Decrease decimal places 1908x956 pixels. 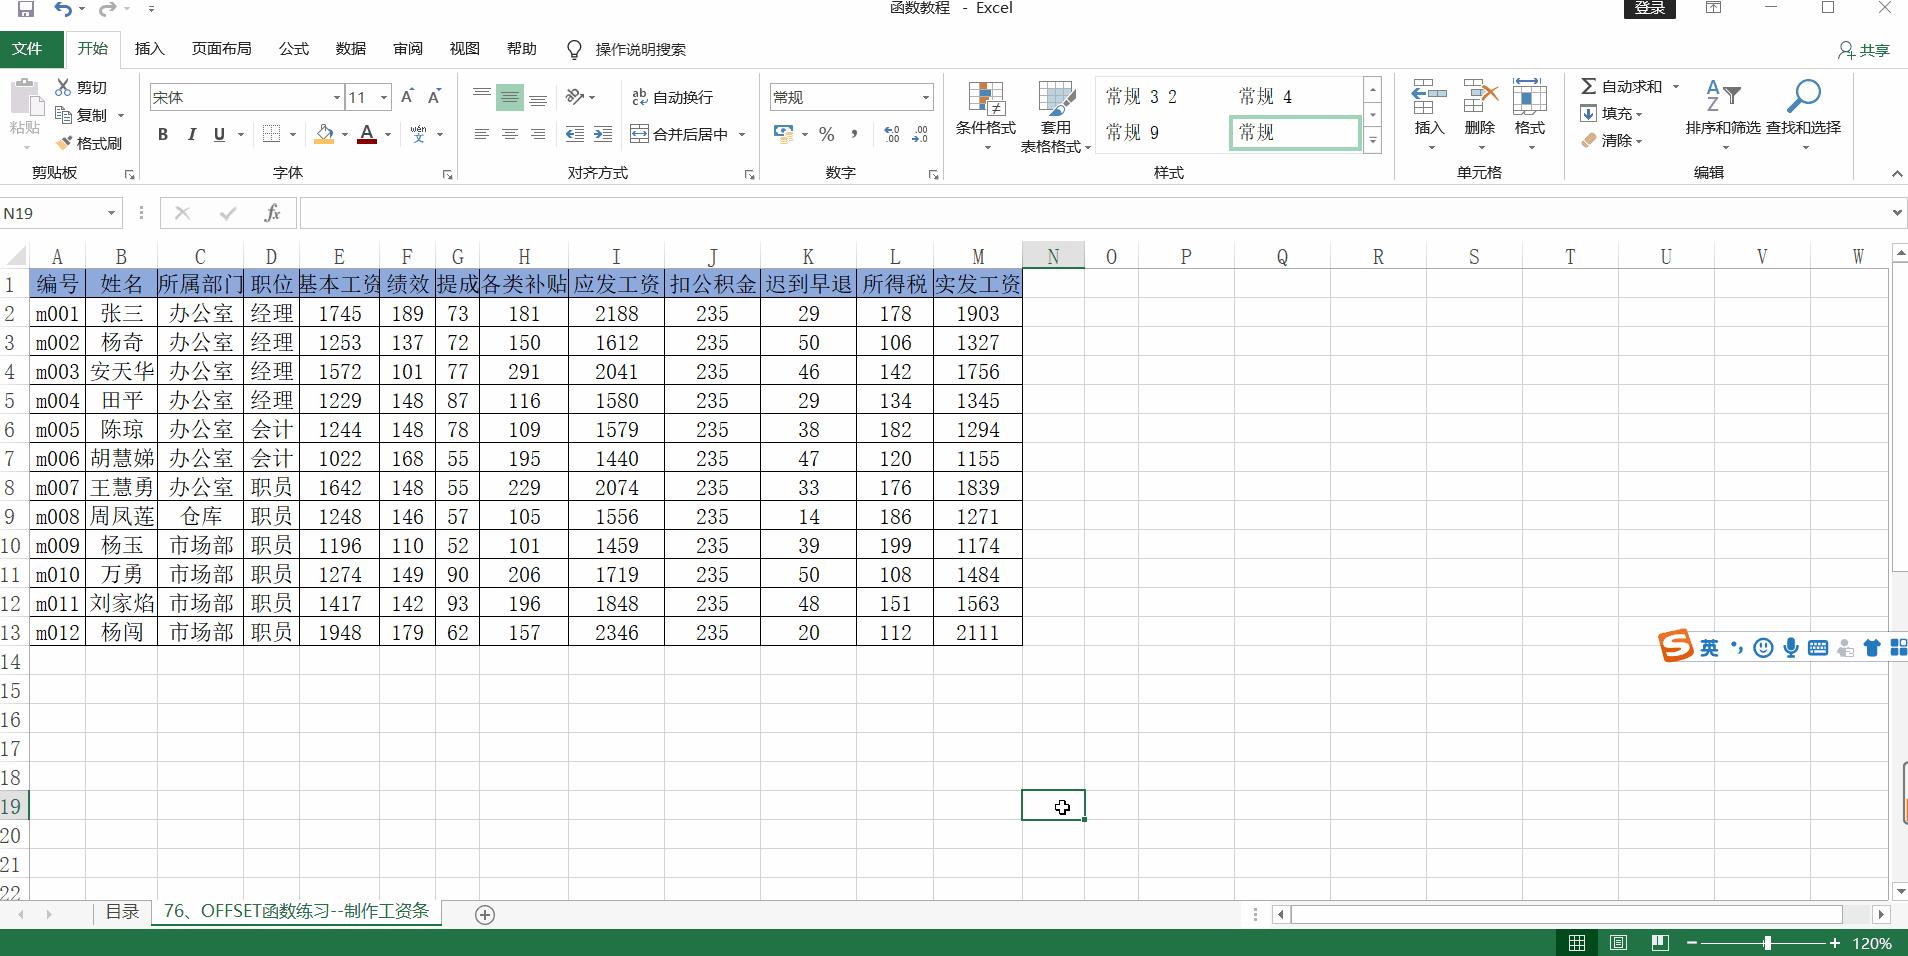(920, 134)
